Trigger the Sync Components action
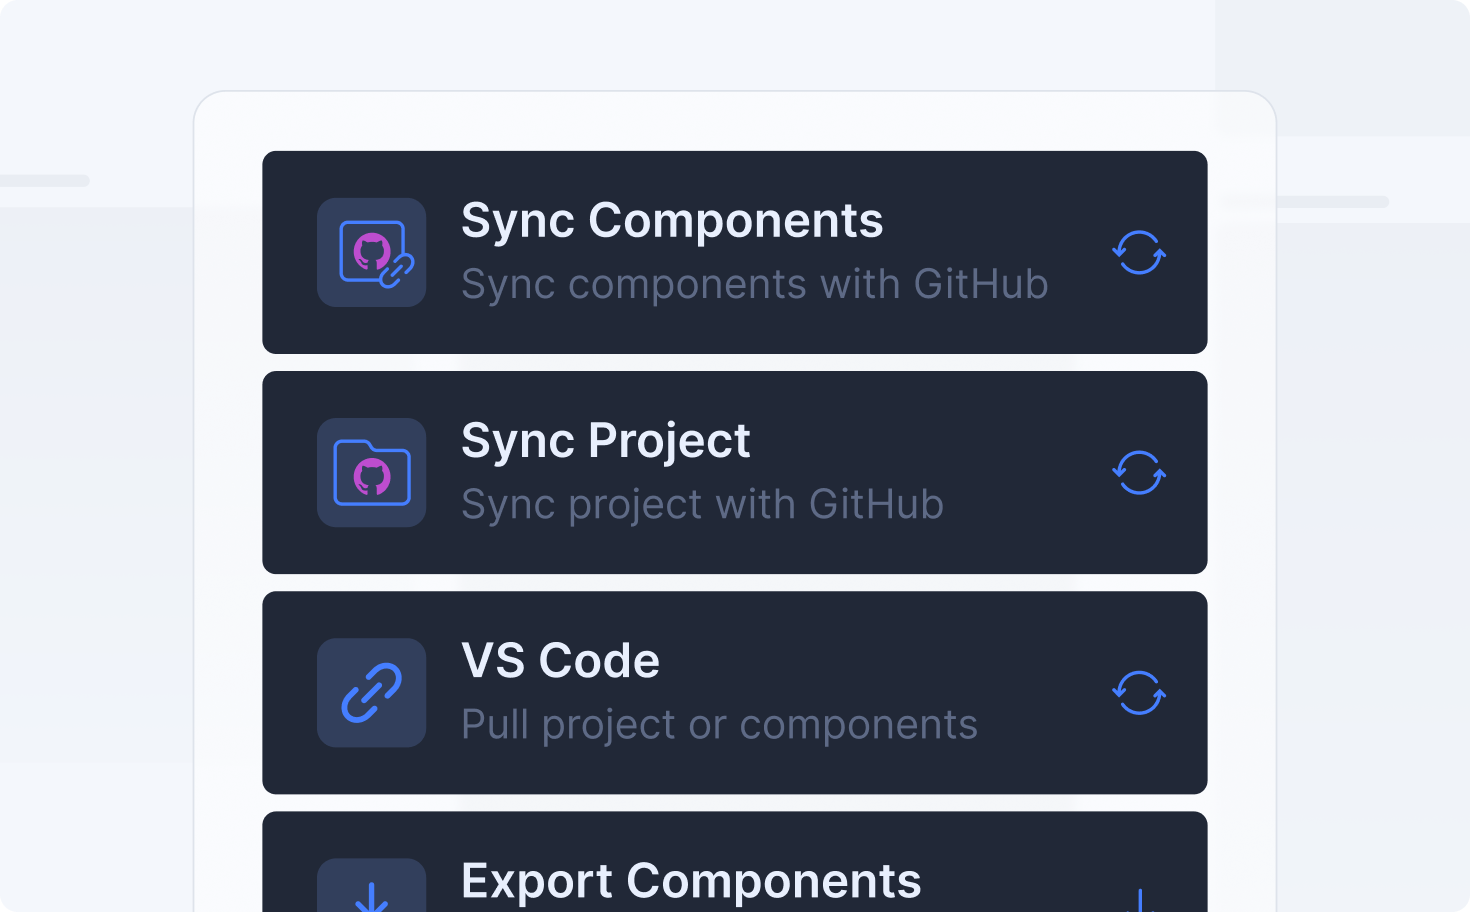This screenshot has width=1470, height=912. tap(735, 252)
